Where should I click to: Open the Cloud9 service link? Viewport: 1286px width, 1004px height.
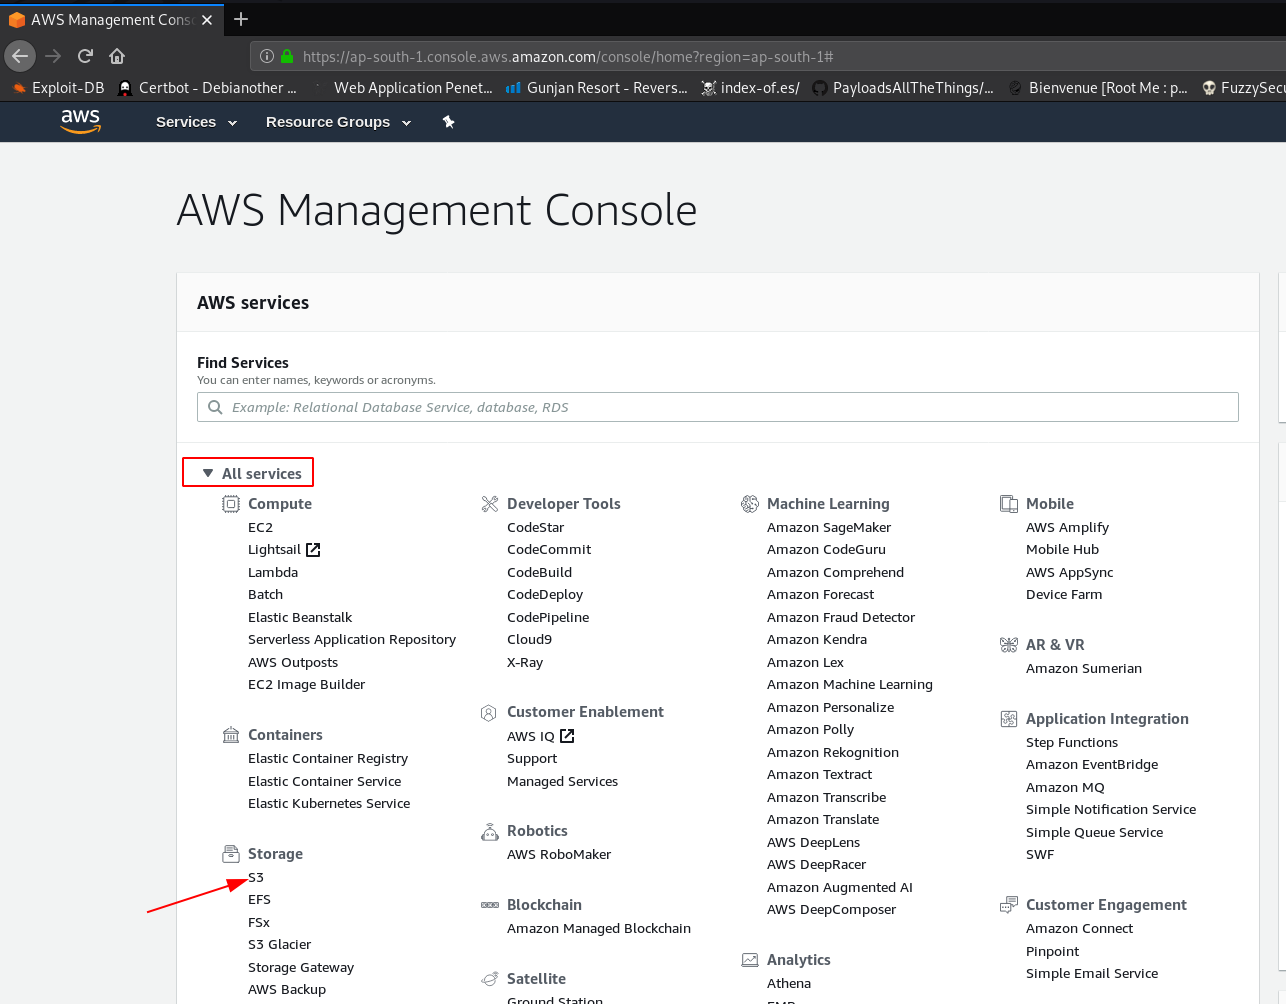pyautogui.click(x=529, y=640)
